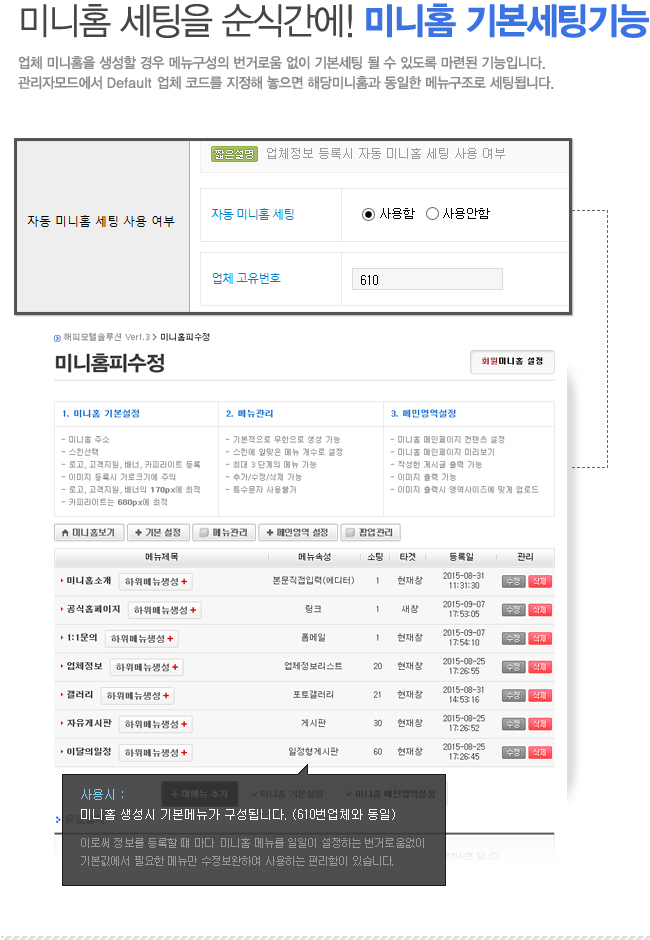Open the 메뉴관리 toolbar button
The width and height of the screenshot is (650, 940).
point(224,532)
